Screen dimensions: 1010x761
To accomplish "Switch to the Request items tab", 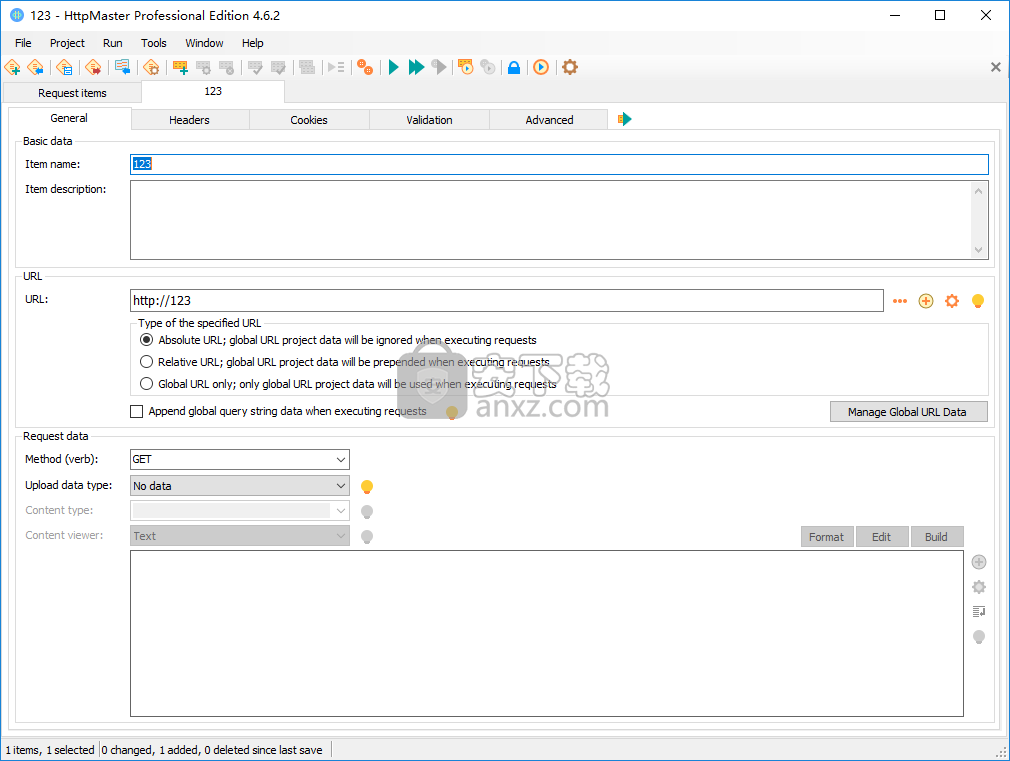I will (x=72, y=93).
